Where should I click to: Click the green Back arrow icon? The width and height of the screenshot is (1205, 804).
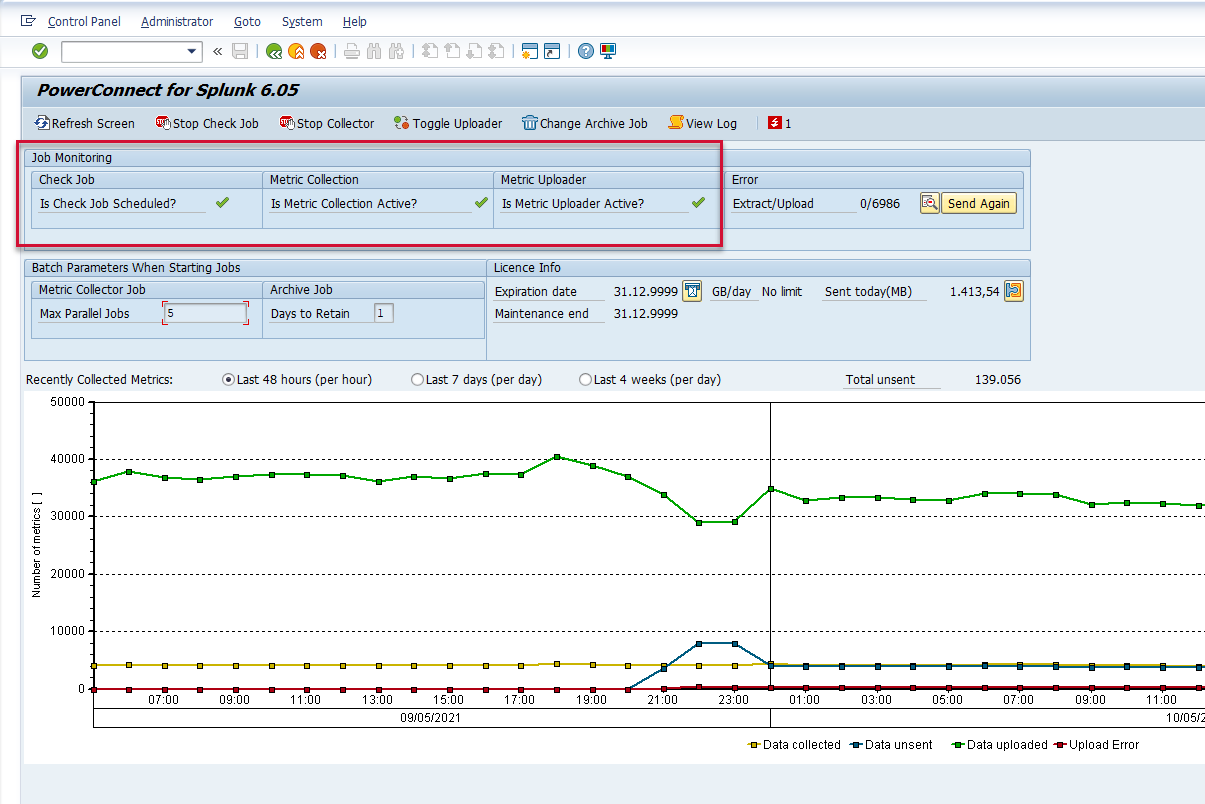pos(274,51)
